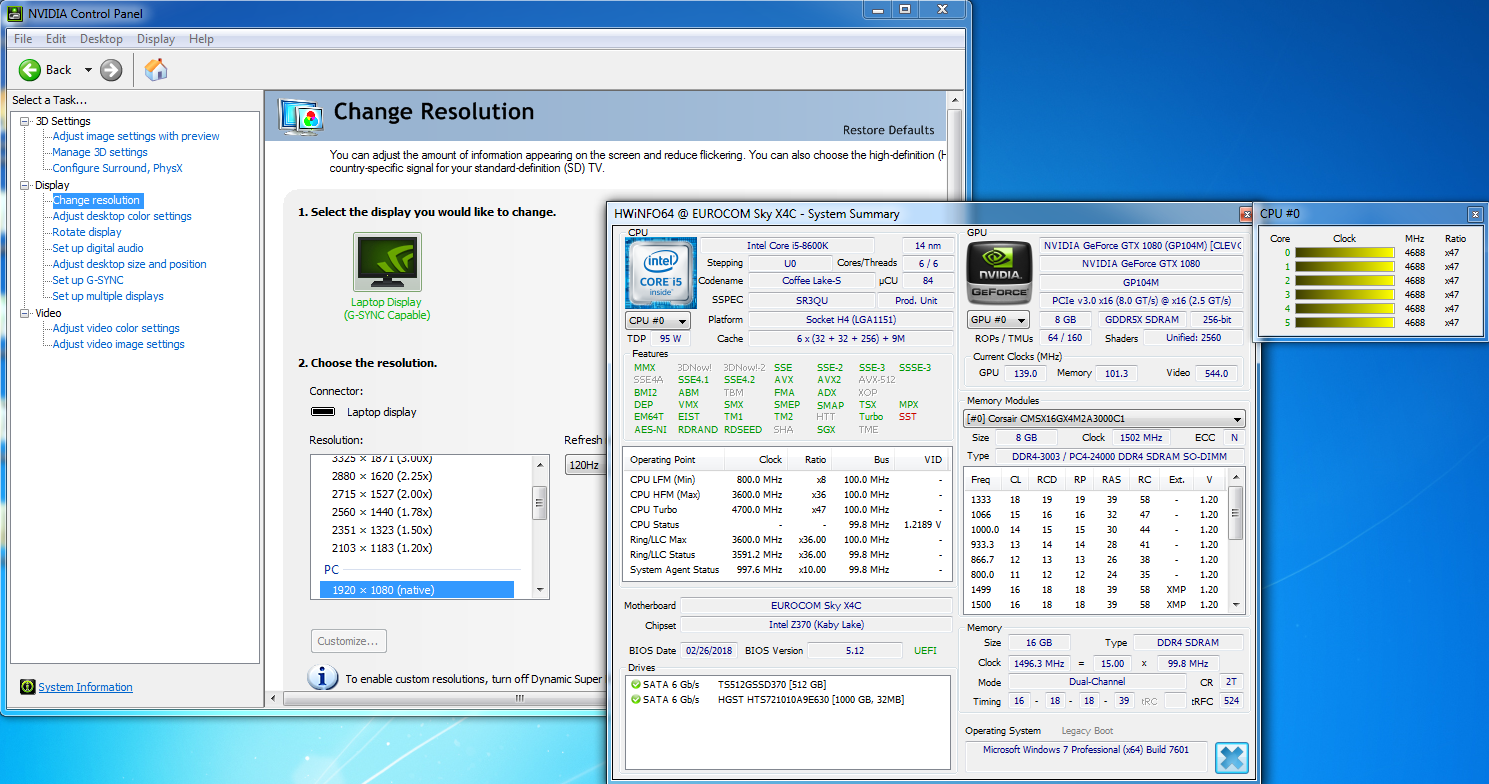Click Core 3 clock bar
This screenshot has height=784, width=1489.
pos(1345,295)
